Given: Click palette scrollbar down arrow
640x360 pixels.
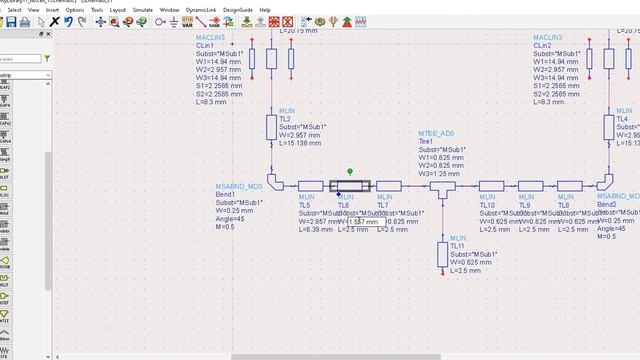Looking at the screenshot, I should tap(48, 357).
